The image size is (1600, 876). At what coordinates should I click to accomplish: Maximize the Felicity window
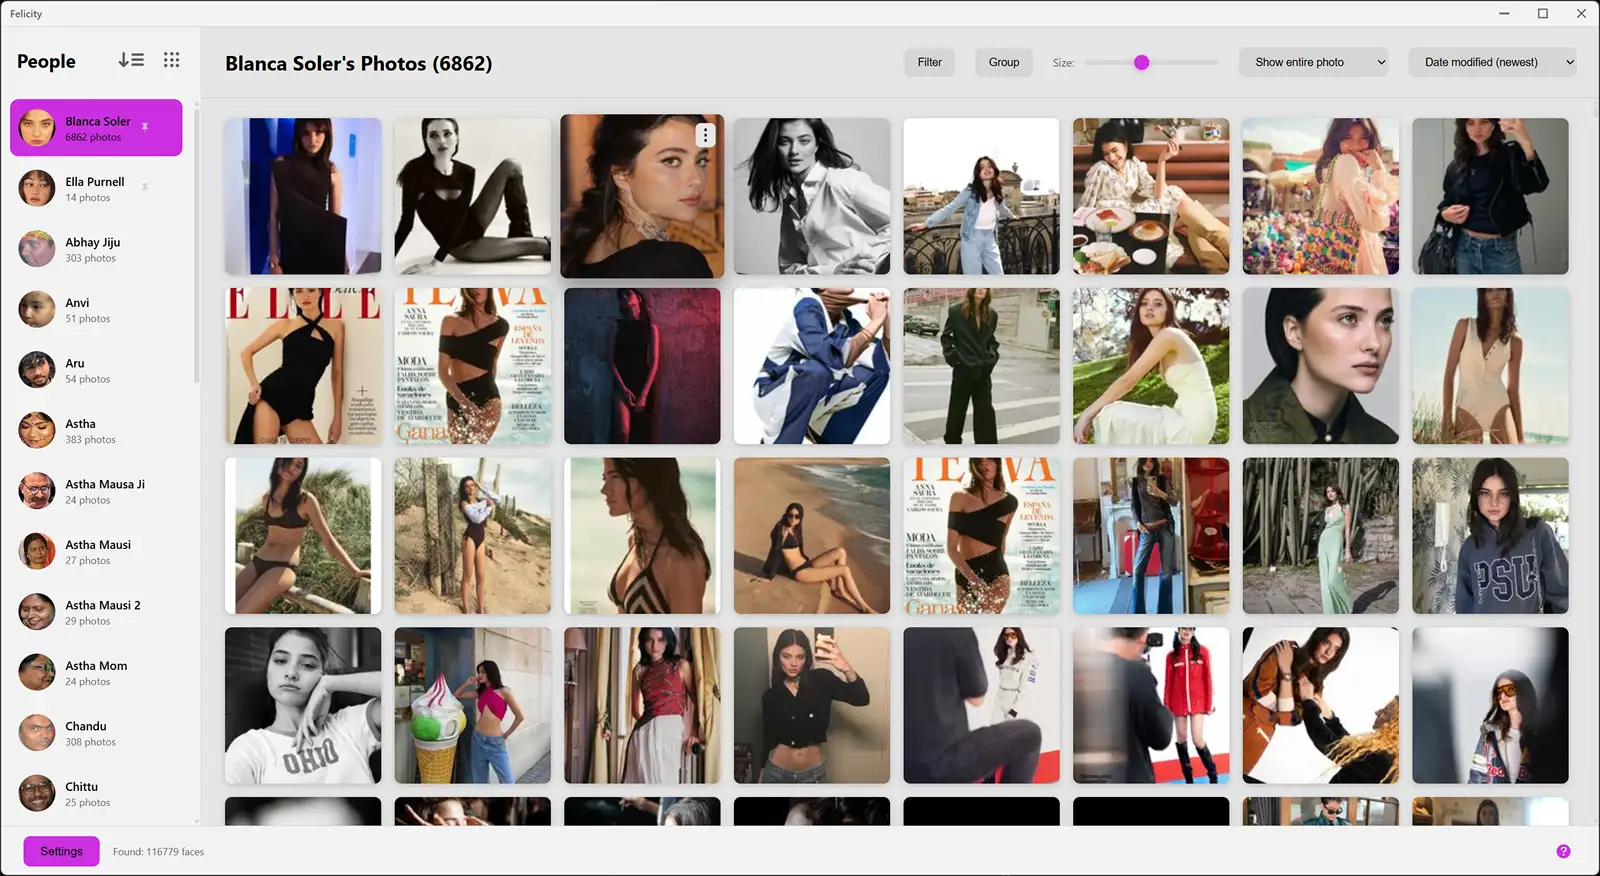click(x=1543, y=13)
